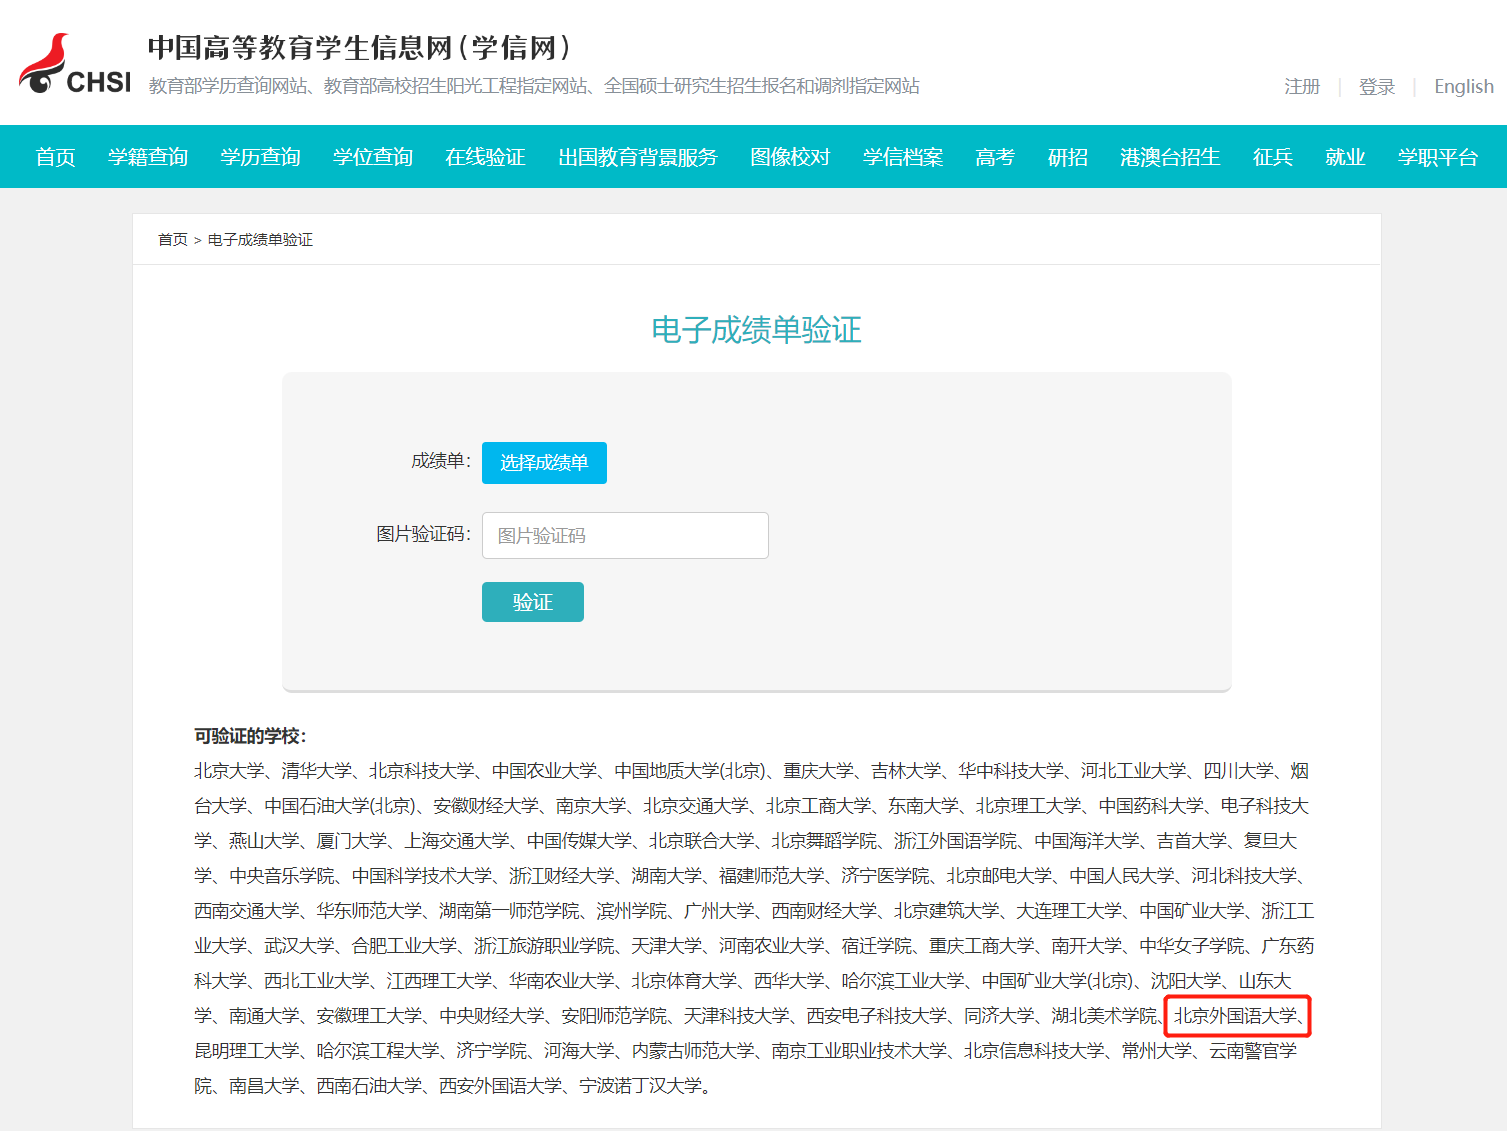
Task: Open the 学职平台 navigation item
Action: pos(1437,157)
